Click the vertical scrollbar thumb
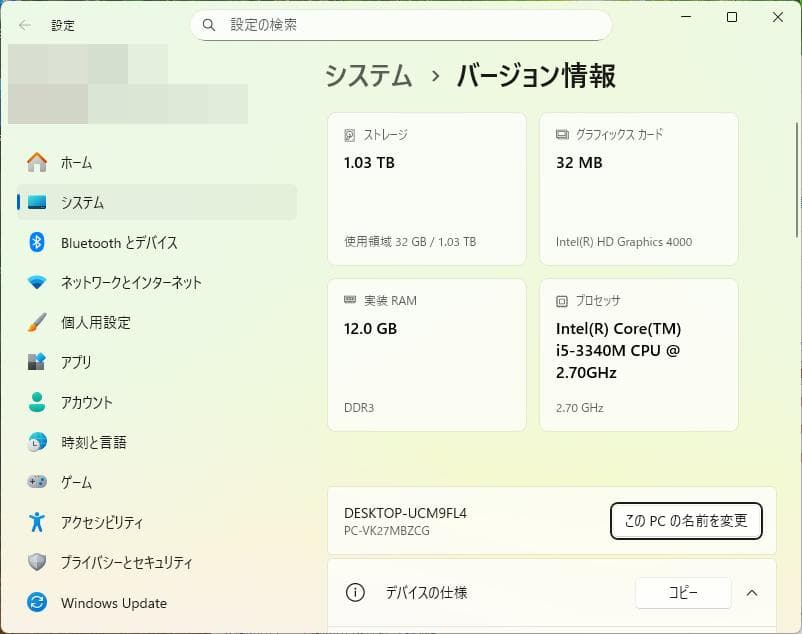Image resolution: width=802 pixels, height=634 pixels. tap(797, 179)
